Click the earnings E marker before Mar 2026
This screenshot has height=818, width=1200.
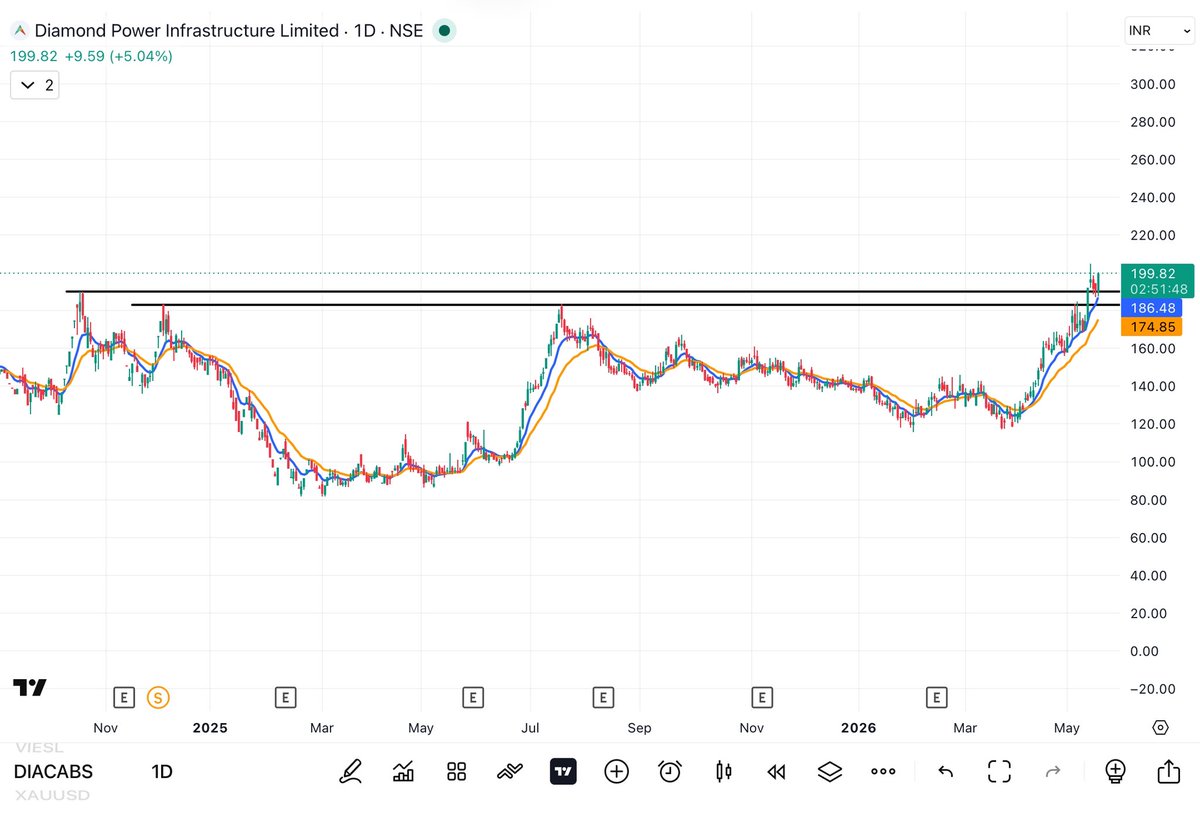(936, 697)
